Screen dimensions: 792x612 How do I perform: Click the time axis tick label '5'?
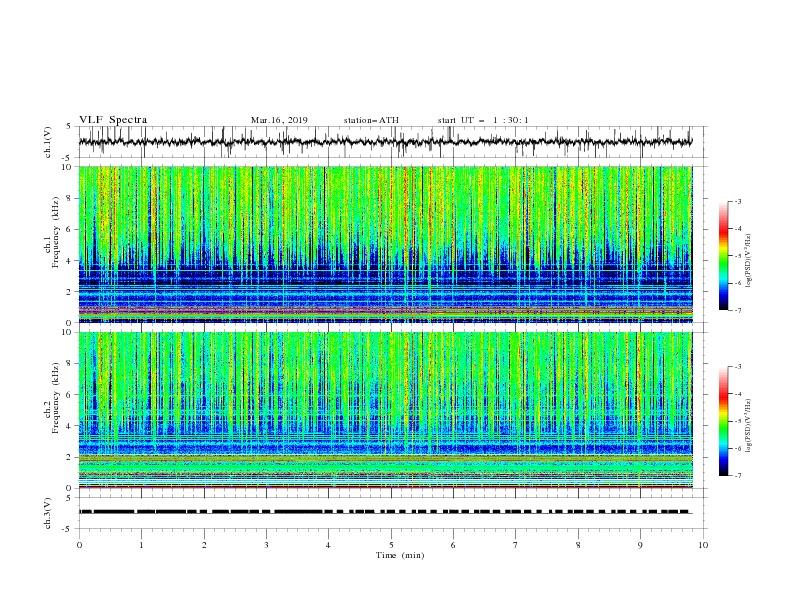click(391, 545)
